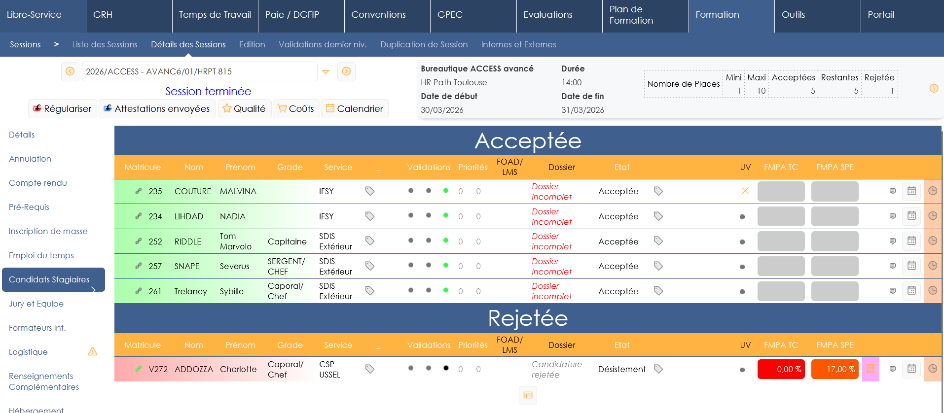
Task: Open the Calendrier button
Action: pos(355,109)
